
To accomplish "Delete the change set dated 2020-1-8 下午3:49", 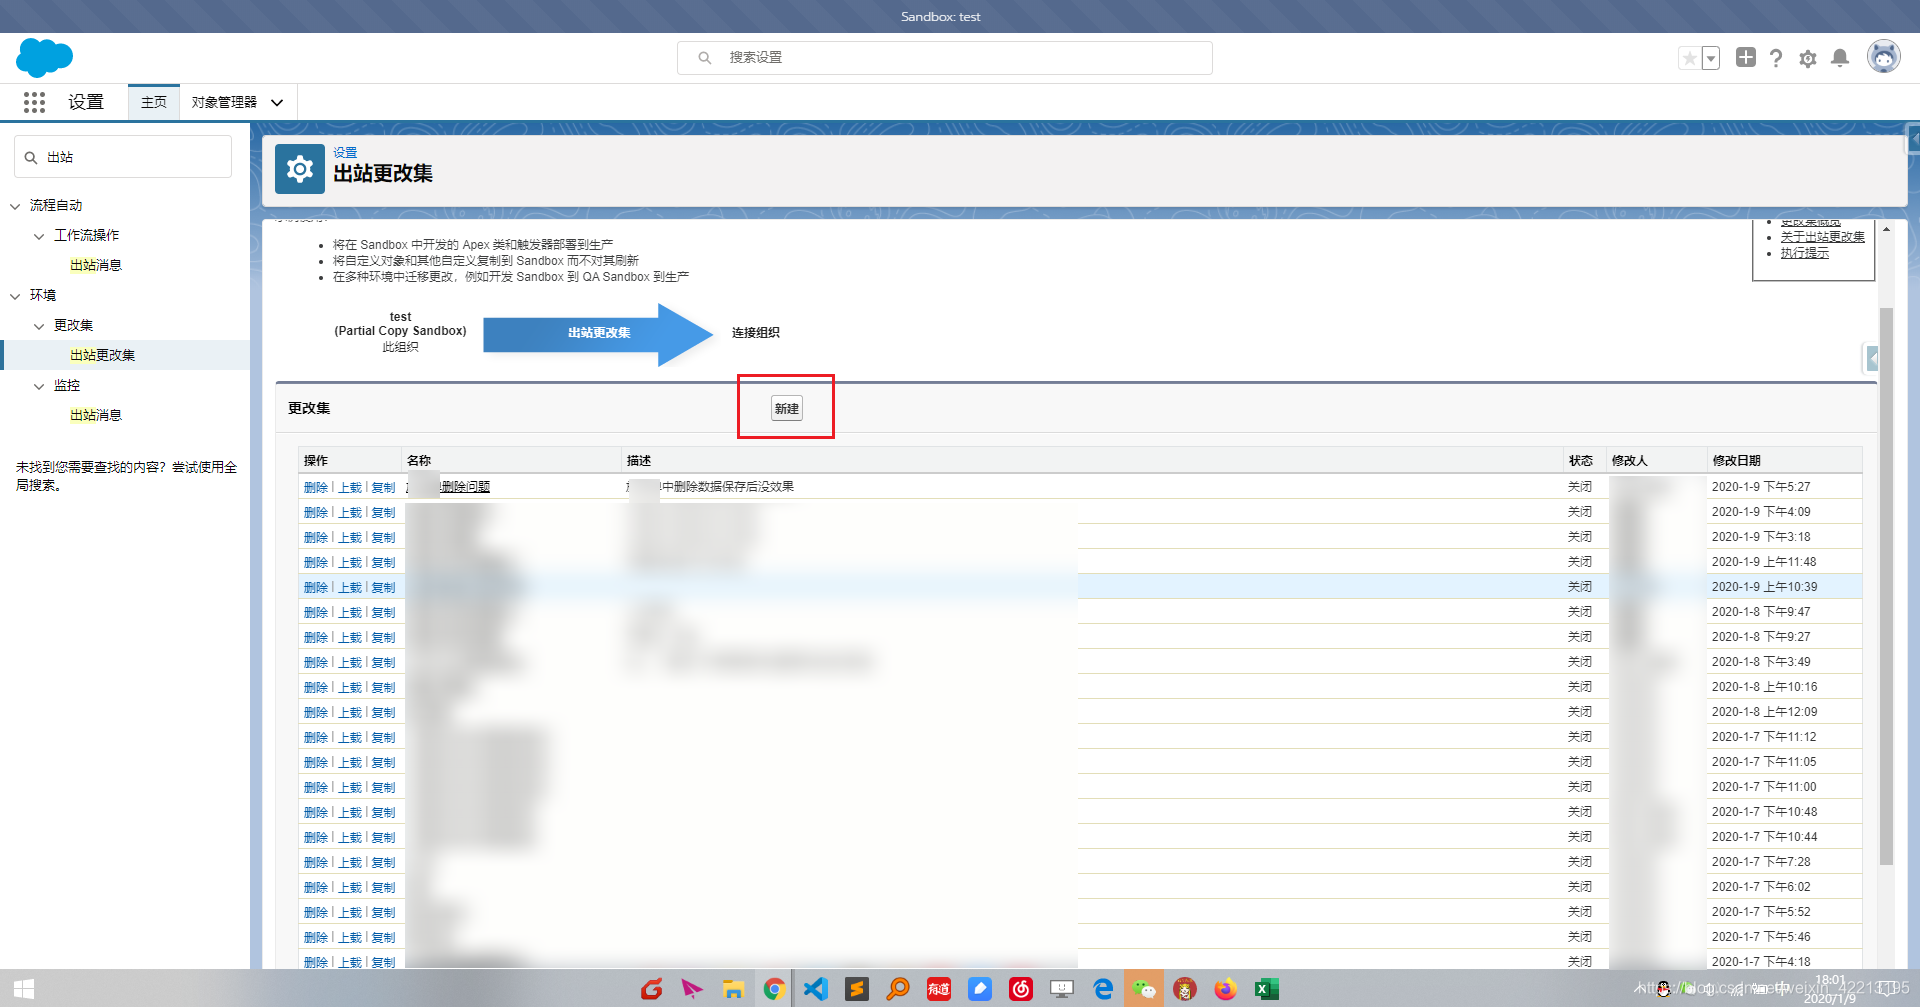I will [x=316, y=662].
